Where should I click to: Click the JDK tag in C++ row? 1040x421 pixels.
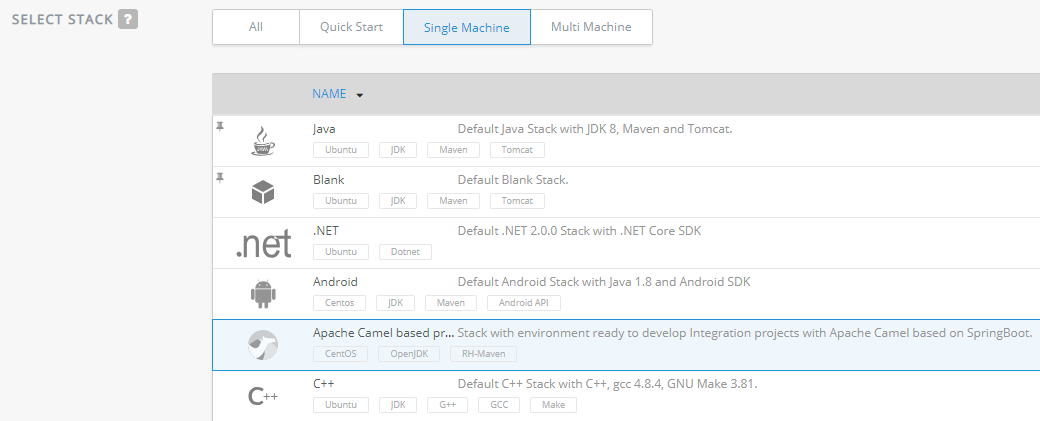click(x=398, y=405)
